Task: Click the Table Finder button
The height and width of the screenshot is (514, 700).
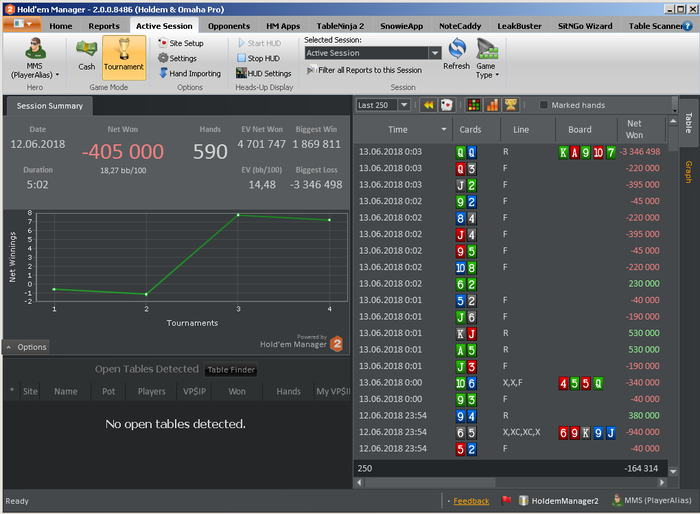Action: click(231, 370)
